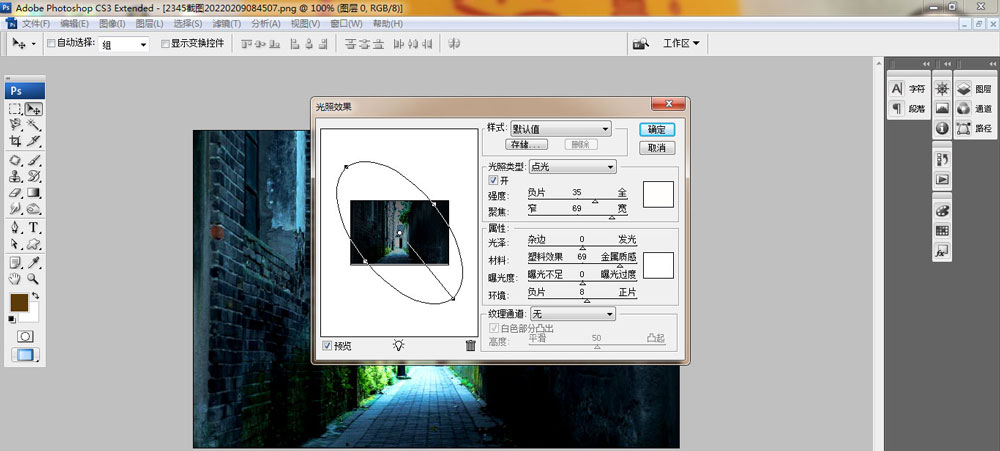Open the 窗口(W) menu

[346, 24]
